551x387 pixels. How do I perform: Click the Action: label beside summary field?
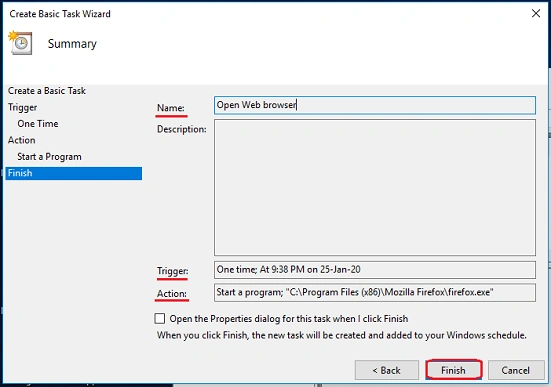coord(172,294)
